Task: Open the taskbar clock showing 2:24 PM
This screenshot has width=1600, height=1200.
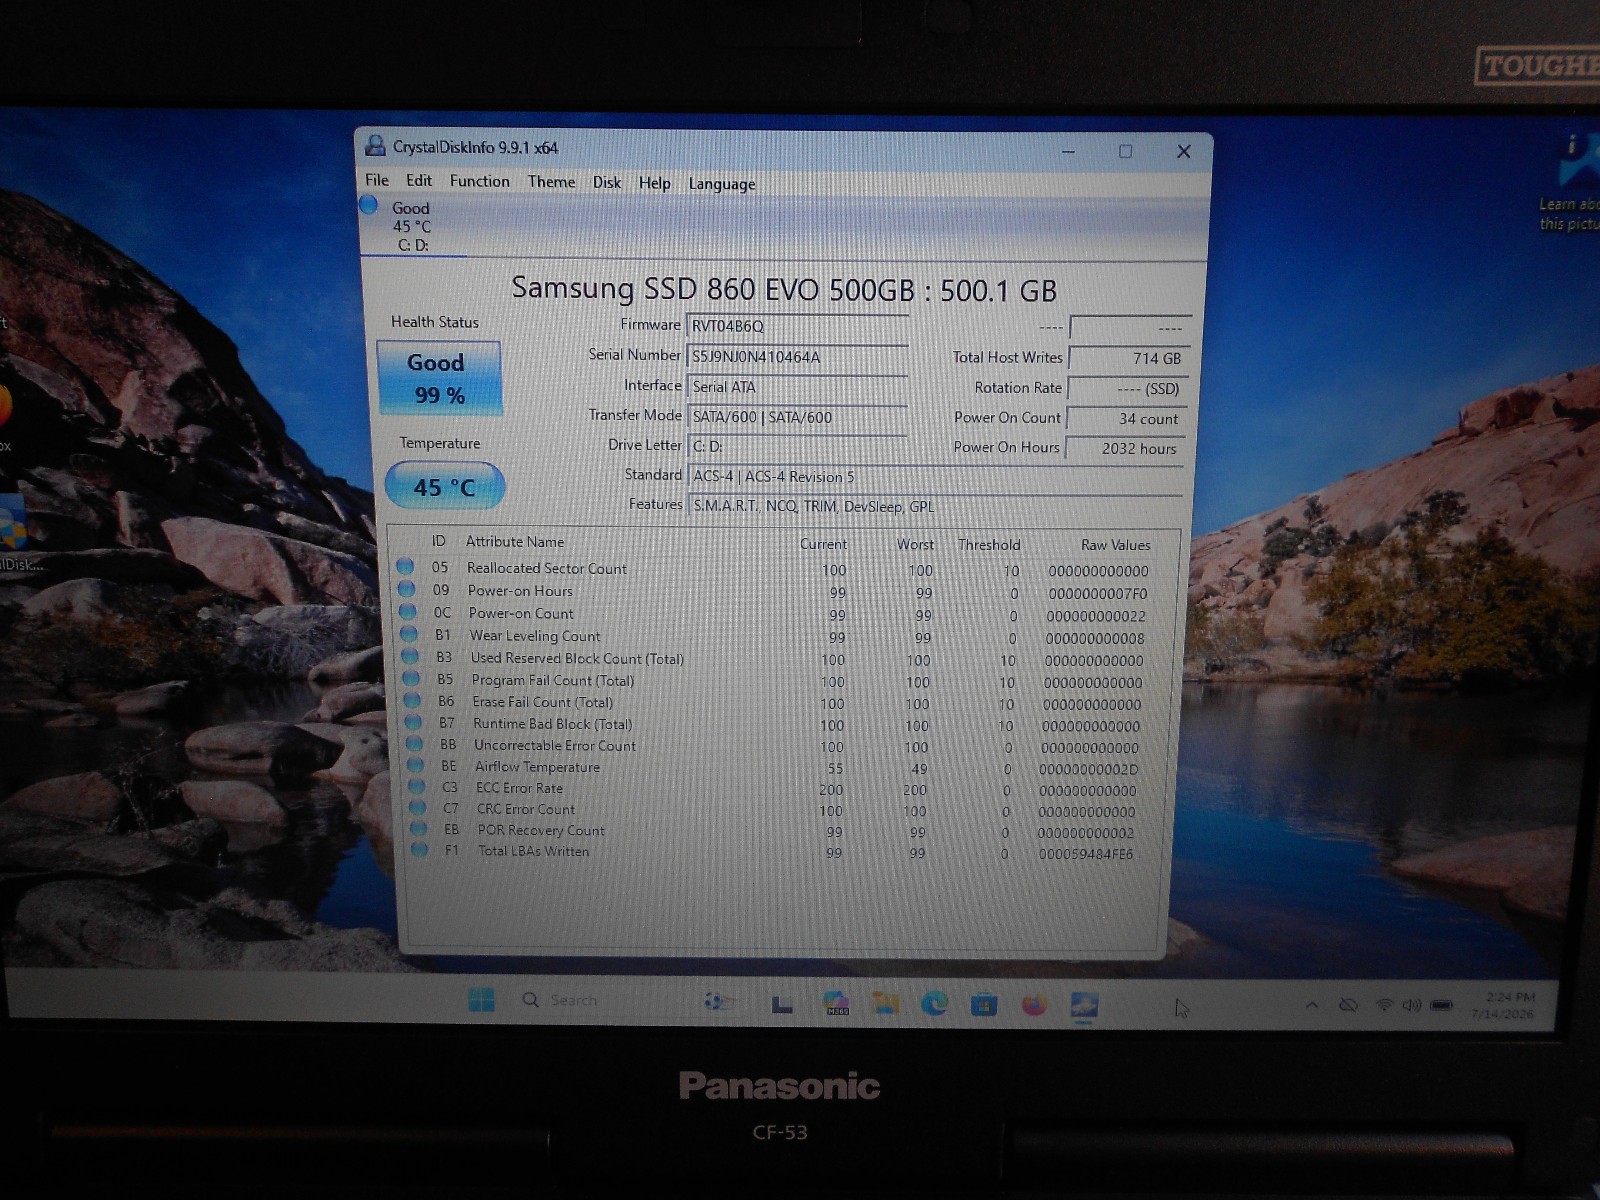Action: click(x=1503, y=1006)
